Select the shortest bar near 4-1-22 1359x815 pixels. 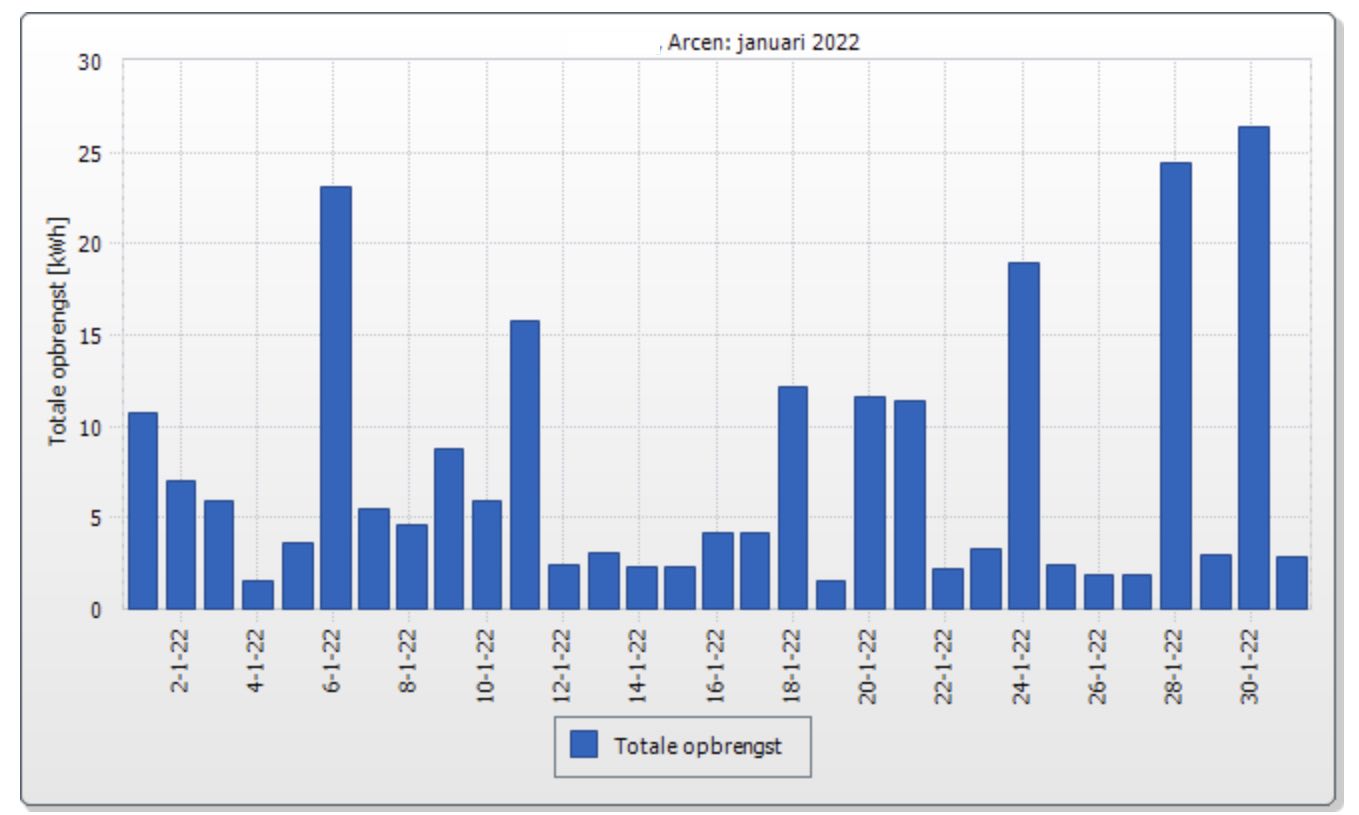(259, 595)
